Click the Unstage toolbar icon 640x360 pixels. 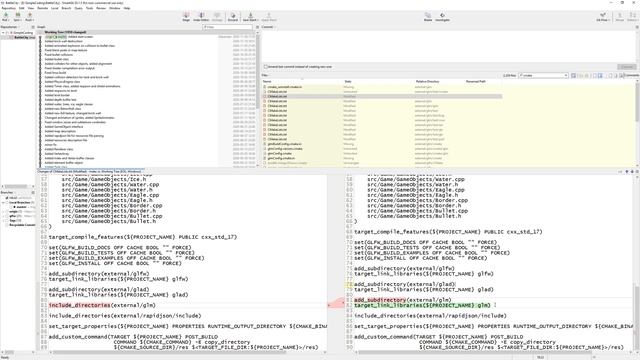217,16
